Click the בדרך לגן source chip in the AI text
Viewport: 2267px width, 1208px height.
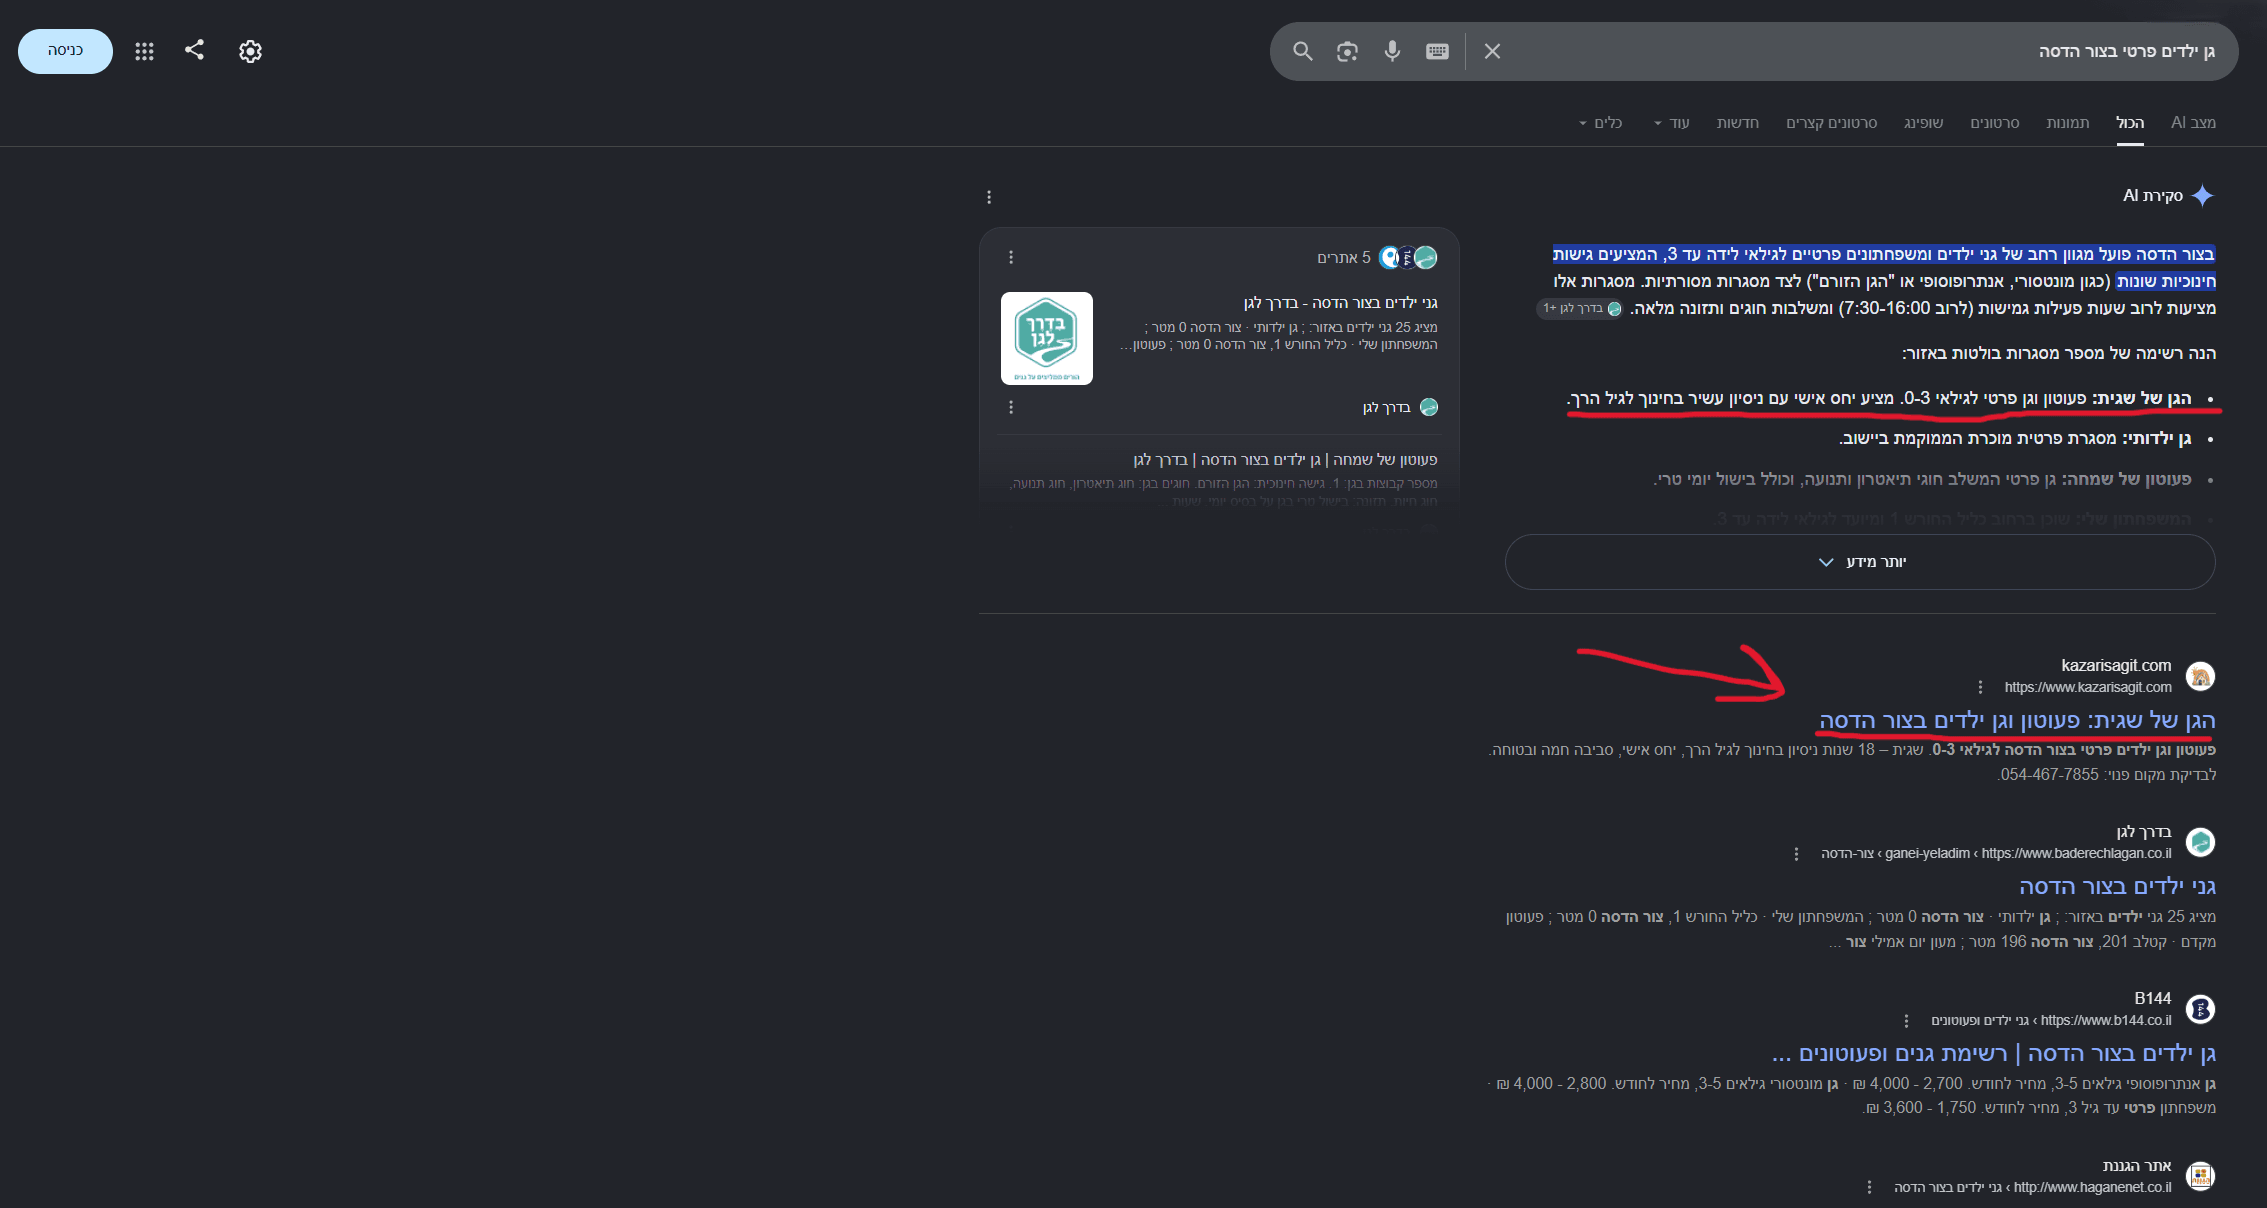point(1580,309)
